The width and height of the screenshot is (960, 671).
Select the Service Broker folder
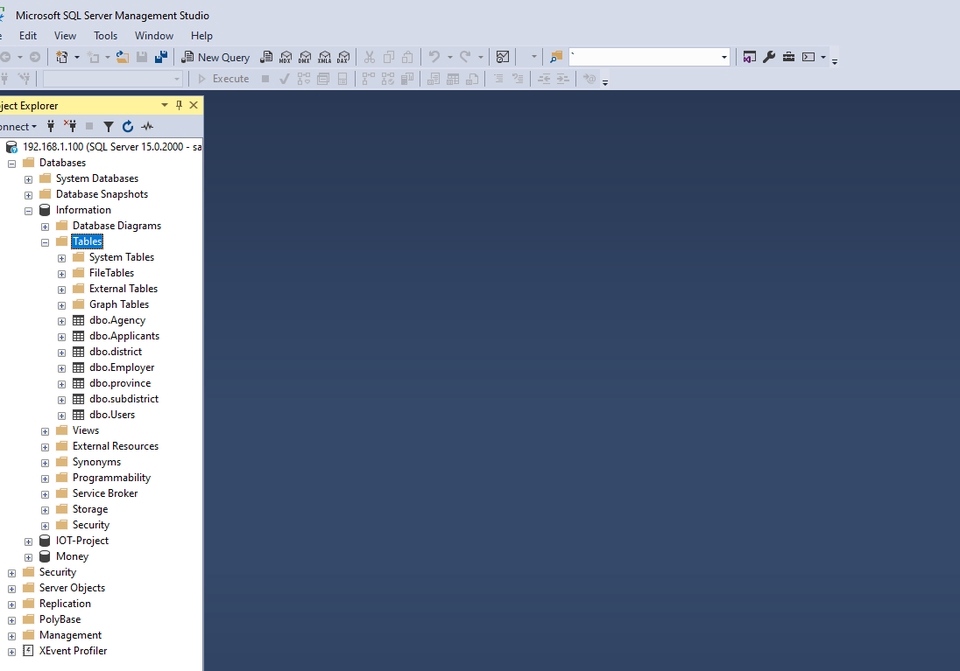(x=105, y=493)
